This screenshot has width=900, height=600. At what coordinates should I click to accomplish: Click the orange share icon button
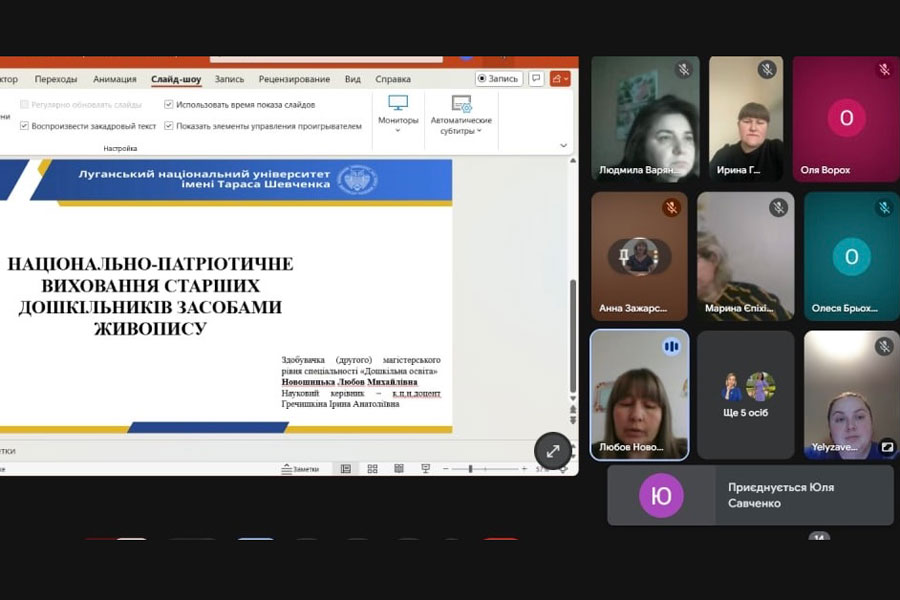[x=560, y=79]
